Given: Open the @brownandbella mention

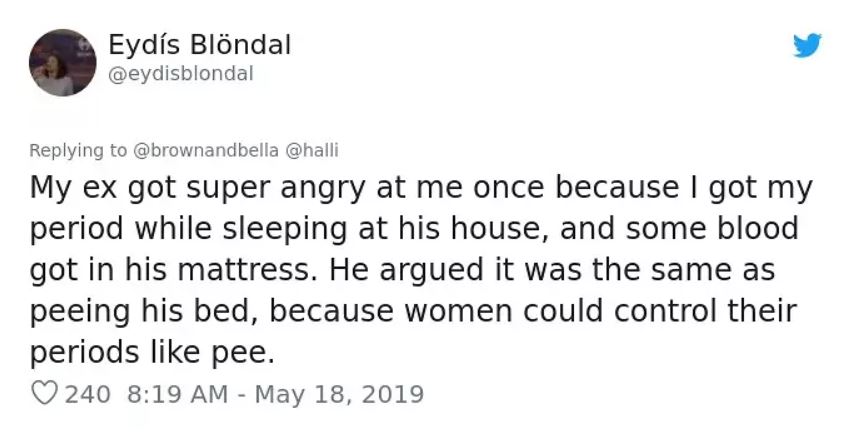Looking at the screenshot, I should coord(206,150).
